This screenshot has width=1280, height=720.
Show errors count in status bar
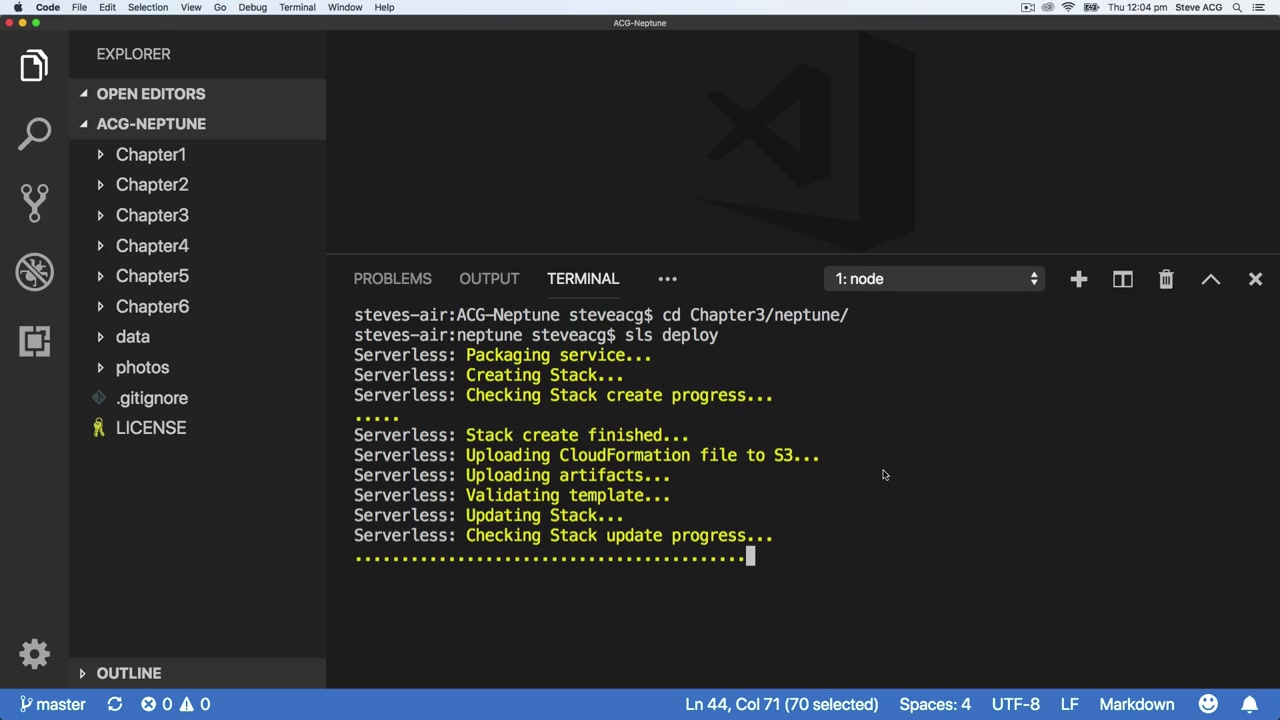click(156, 704)
